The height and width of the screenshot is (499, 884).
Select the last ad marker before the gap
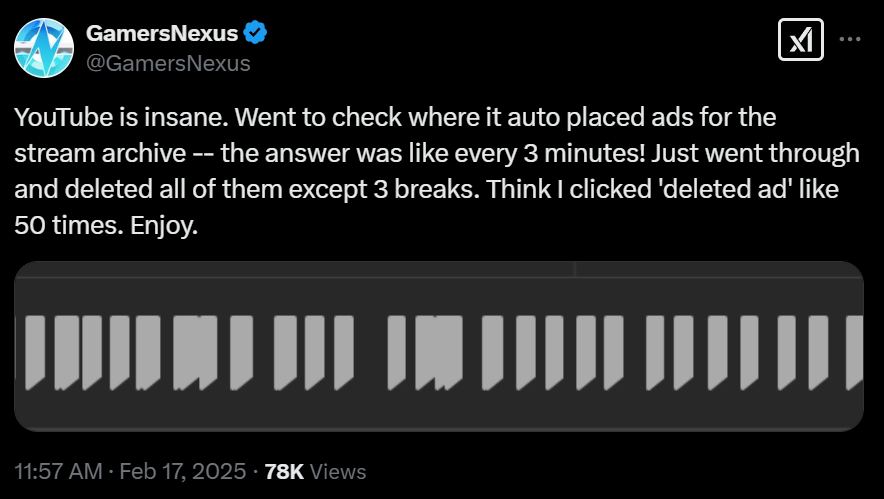coord(343,352)
